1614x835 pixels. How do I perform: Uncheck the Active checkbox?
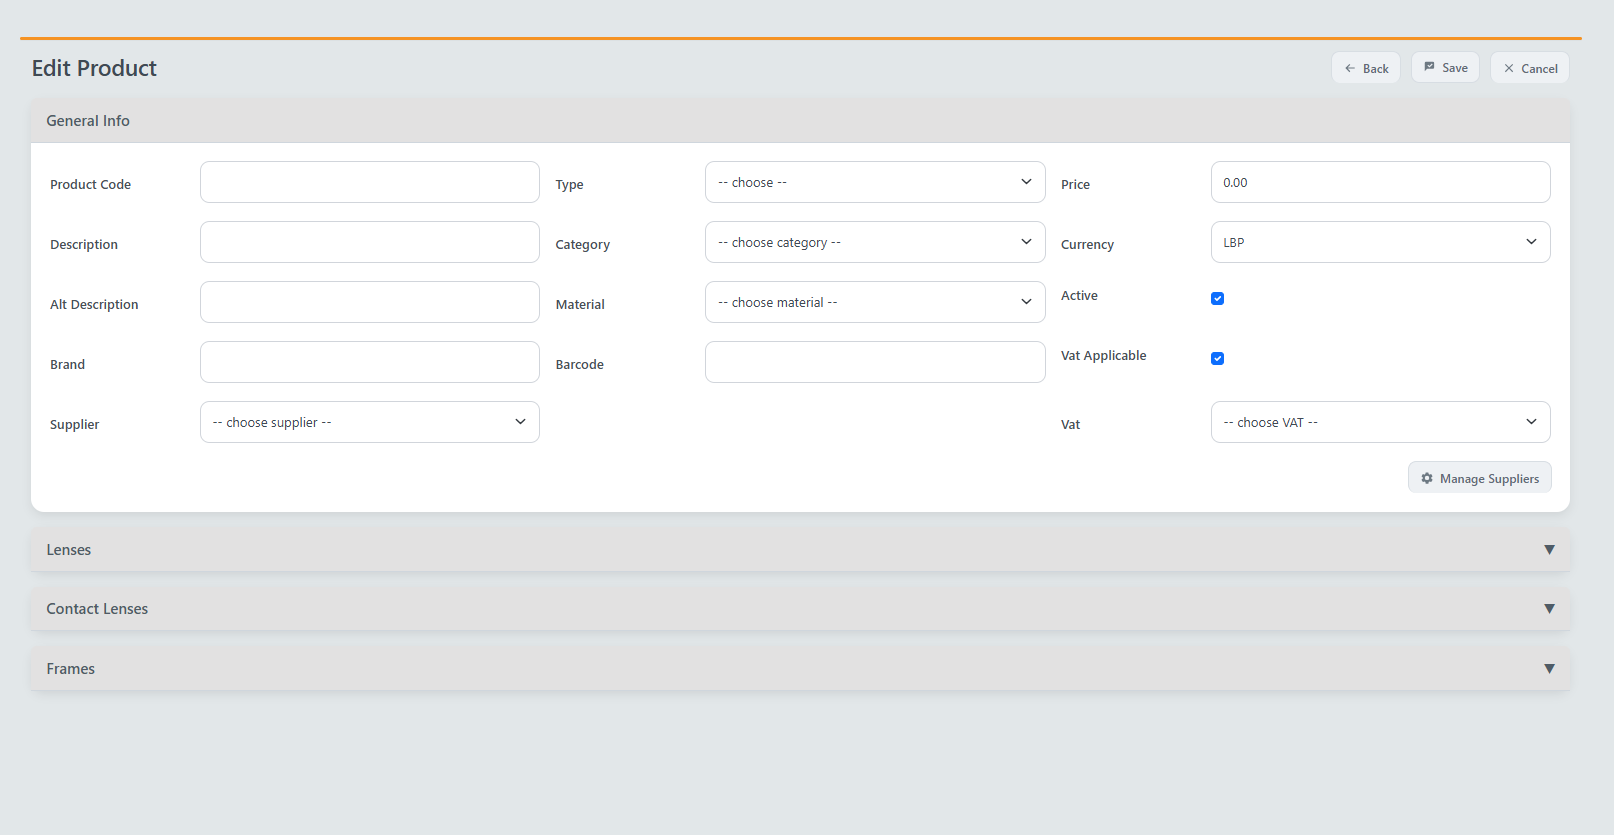1217,298
